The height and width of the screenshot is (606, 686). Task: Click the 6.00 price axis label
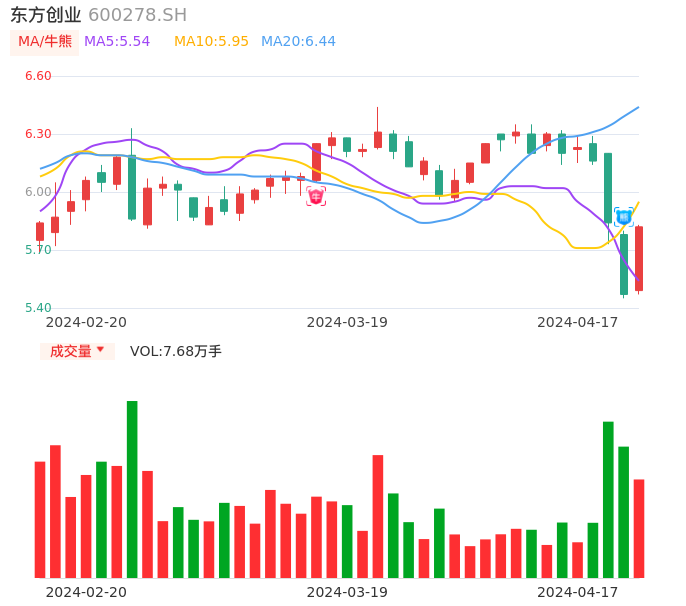38,192
